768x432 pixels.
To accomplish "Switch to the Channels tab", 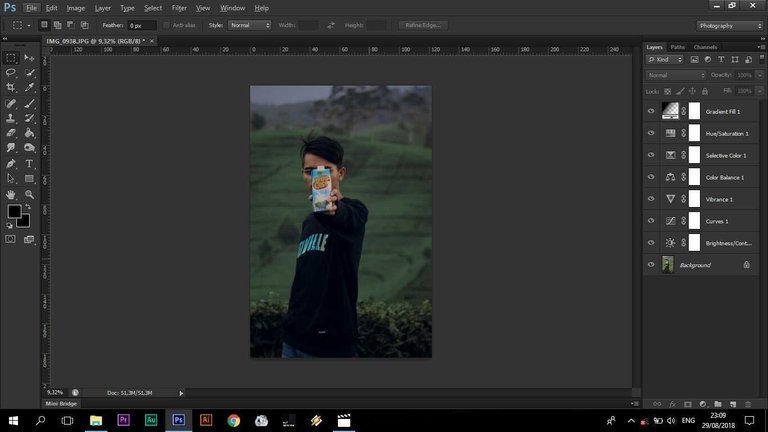I will pyautogui.click(x=705, y=47).
